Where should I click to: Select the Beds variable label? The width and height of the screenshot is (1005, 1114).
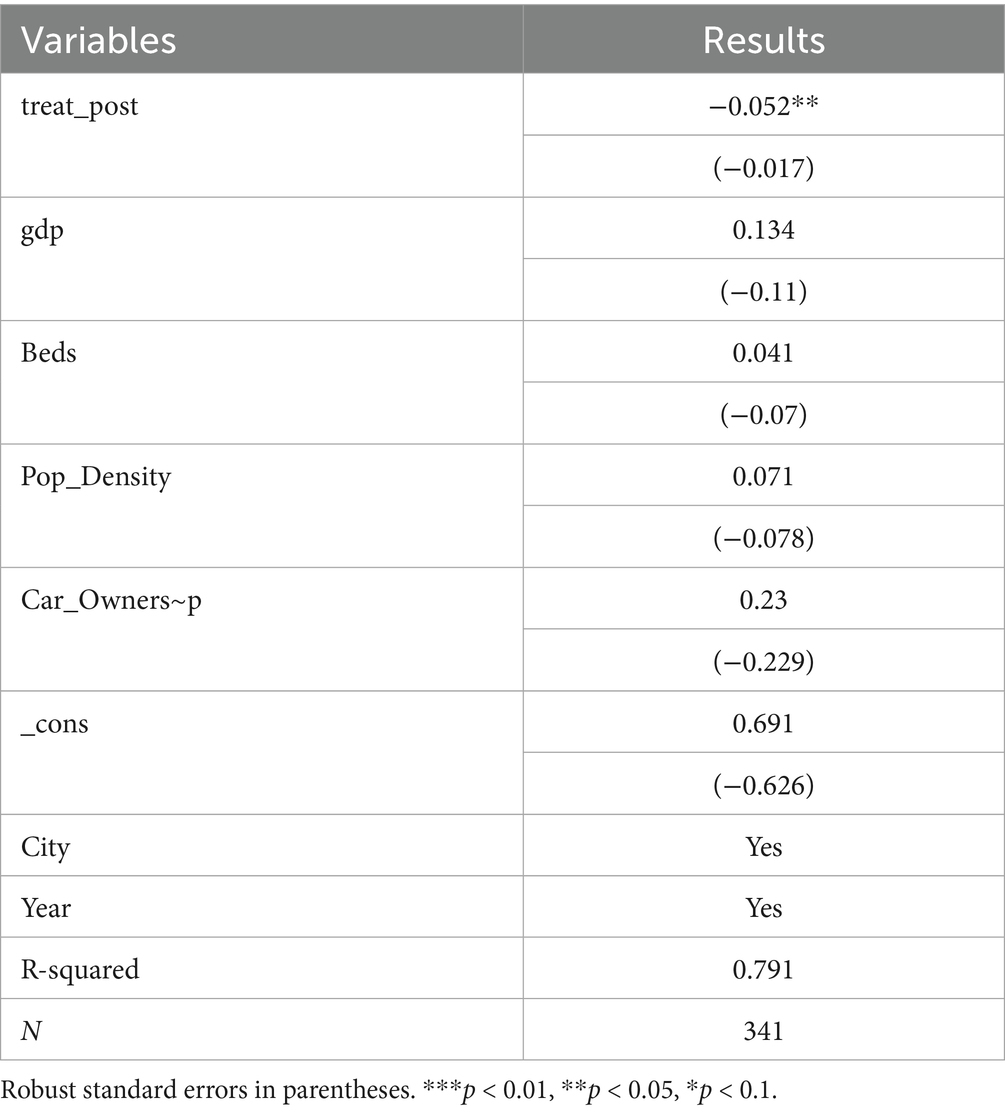pos(48,353)
